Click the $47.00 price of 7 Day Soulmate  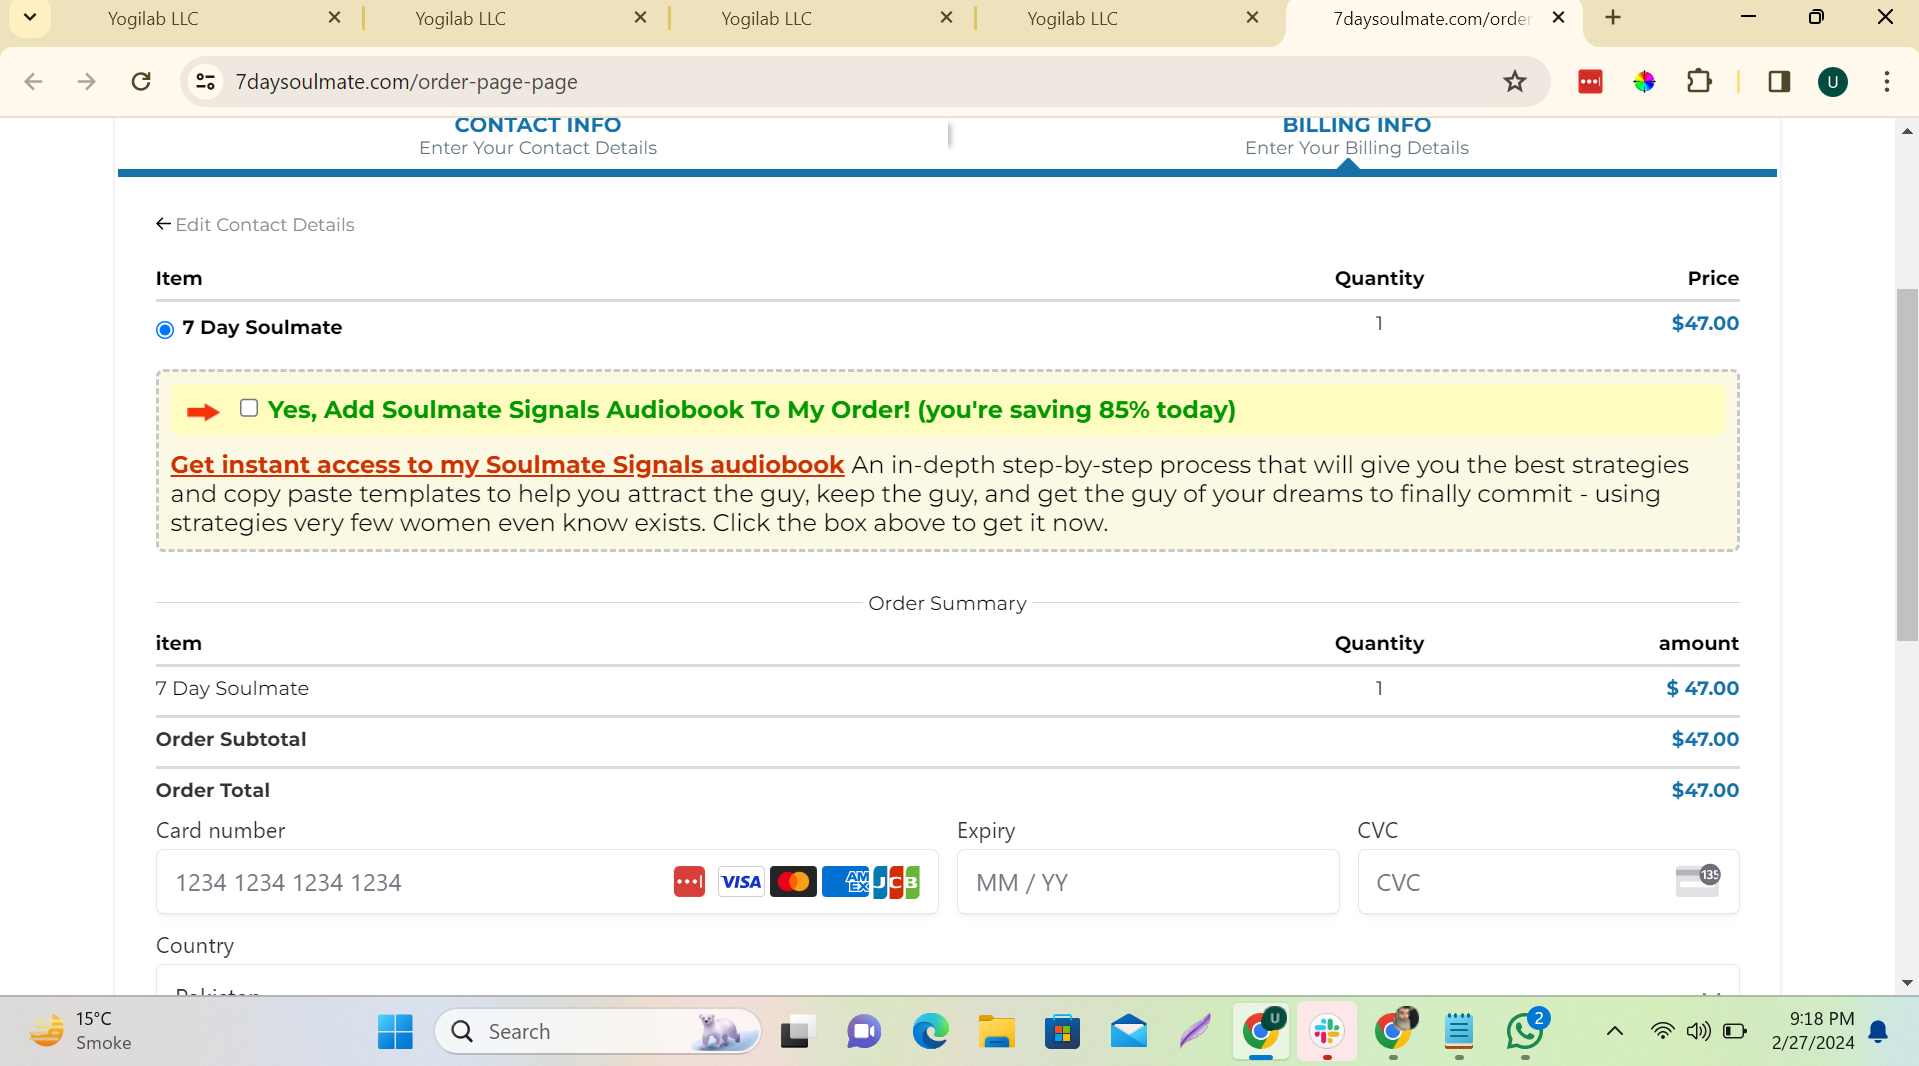[1705, 323]
